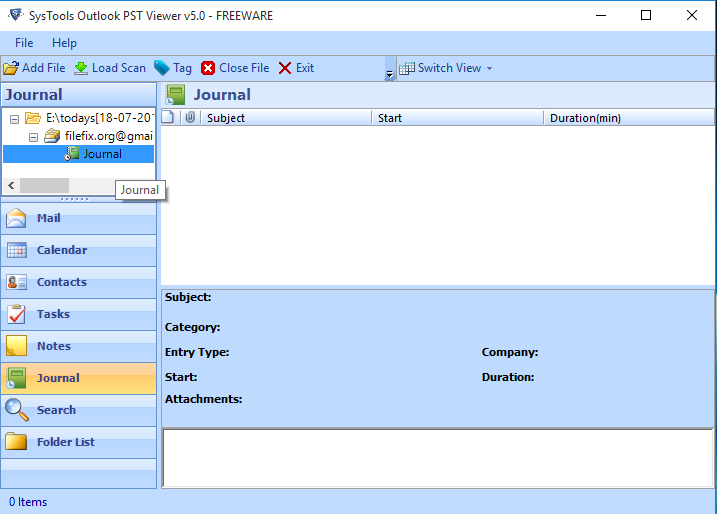
Task: Maximize the PST Viewer window
Action: 646,16
